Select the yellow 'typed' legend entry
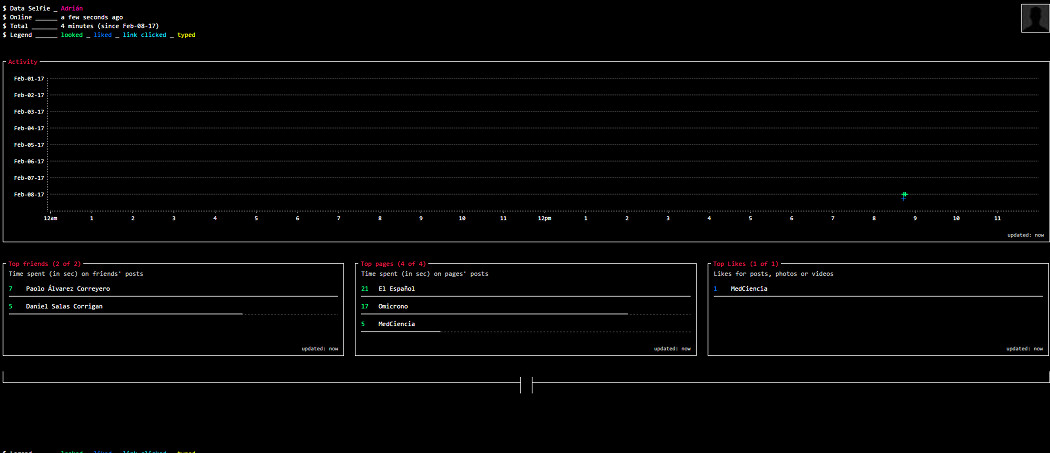 pos(186,34)
